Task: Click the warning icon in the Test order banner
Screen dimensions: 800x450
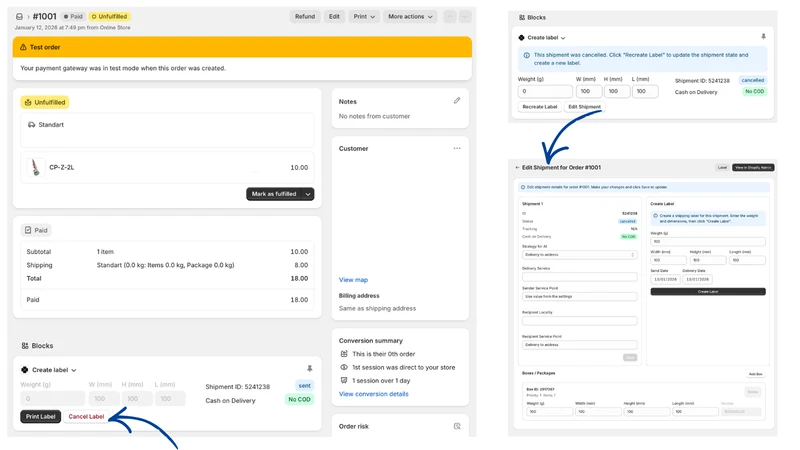Action: click(23, 47)
